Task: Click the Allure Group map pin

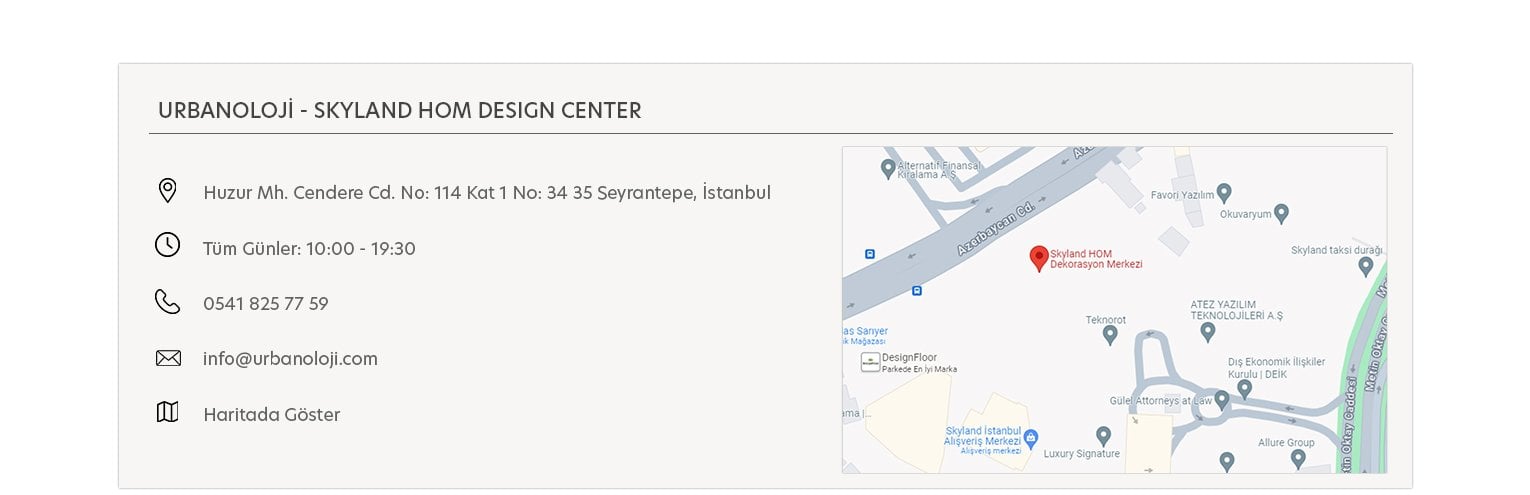Action: pyautogui.click(x=1298, y=459)
